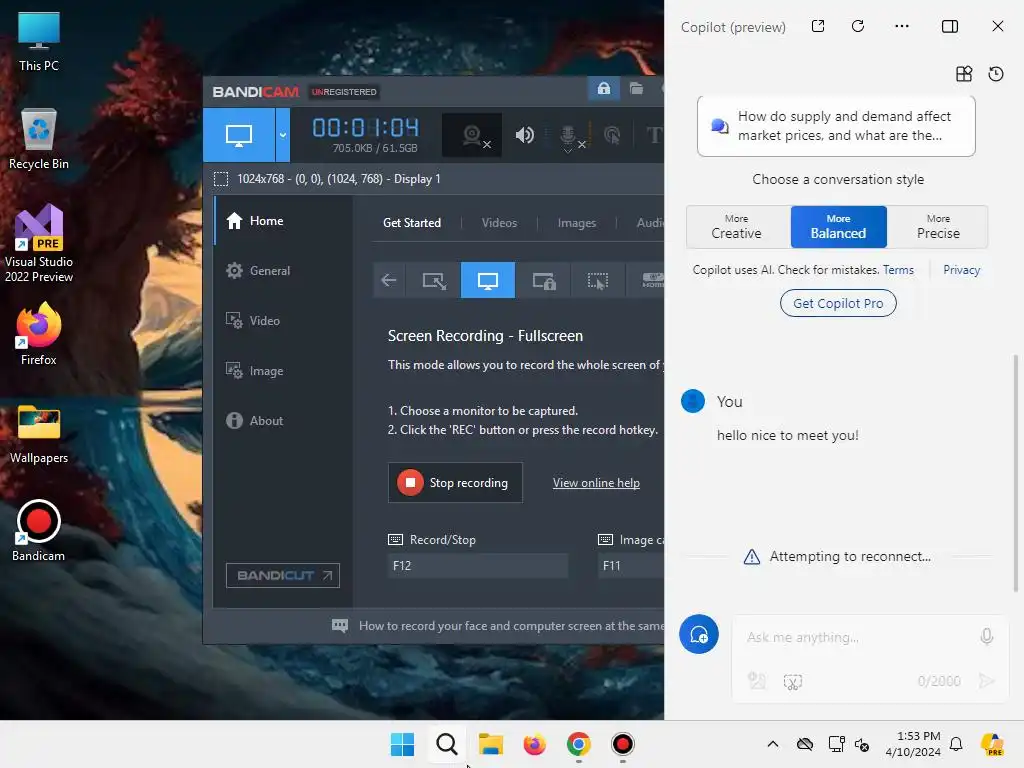Screen dimensions: 1024x768
Task: Select More Creative conversation style
Action: coord(737,227)
